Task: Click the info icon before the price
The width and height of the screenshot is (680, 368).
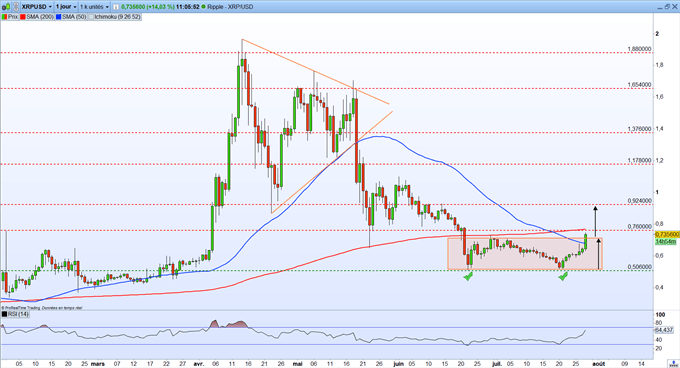Action: click(x=116, y=7)
